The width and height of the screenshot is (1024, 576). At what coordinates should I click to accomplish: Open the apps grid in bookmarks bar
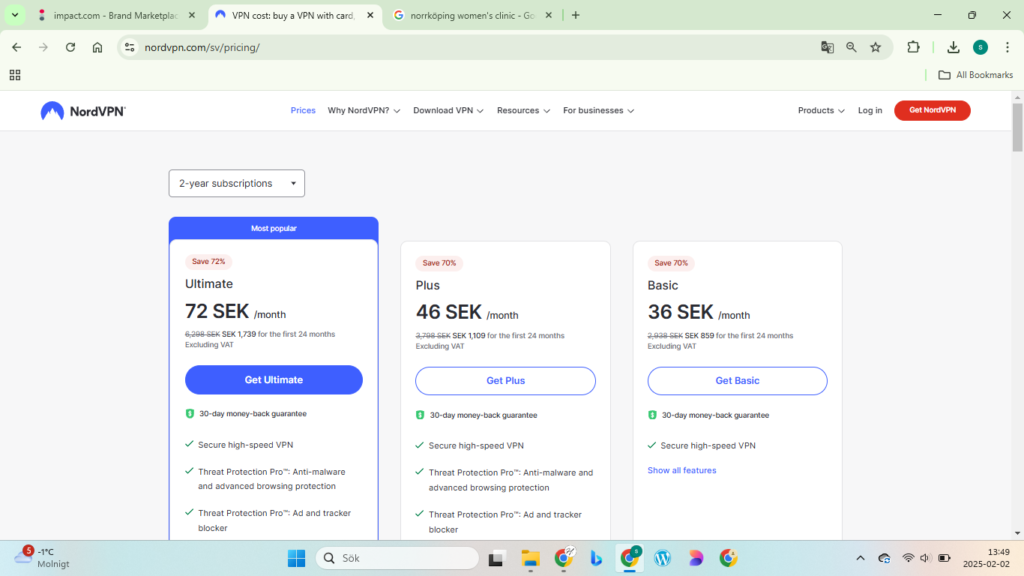click(x=15, y=75)
